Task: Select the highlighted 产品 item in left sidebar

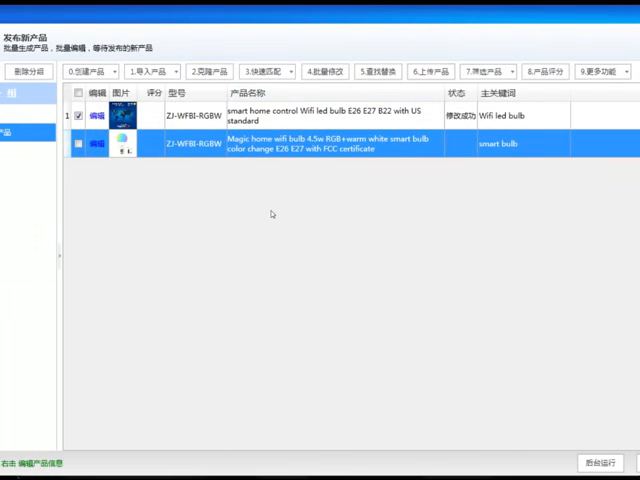Action: click(28, 133)
